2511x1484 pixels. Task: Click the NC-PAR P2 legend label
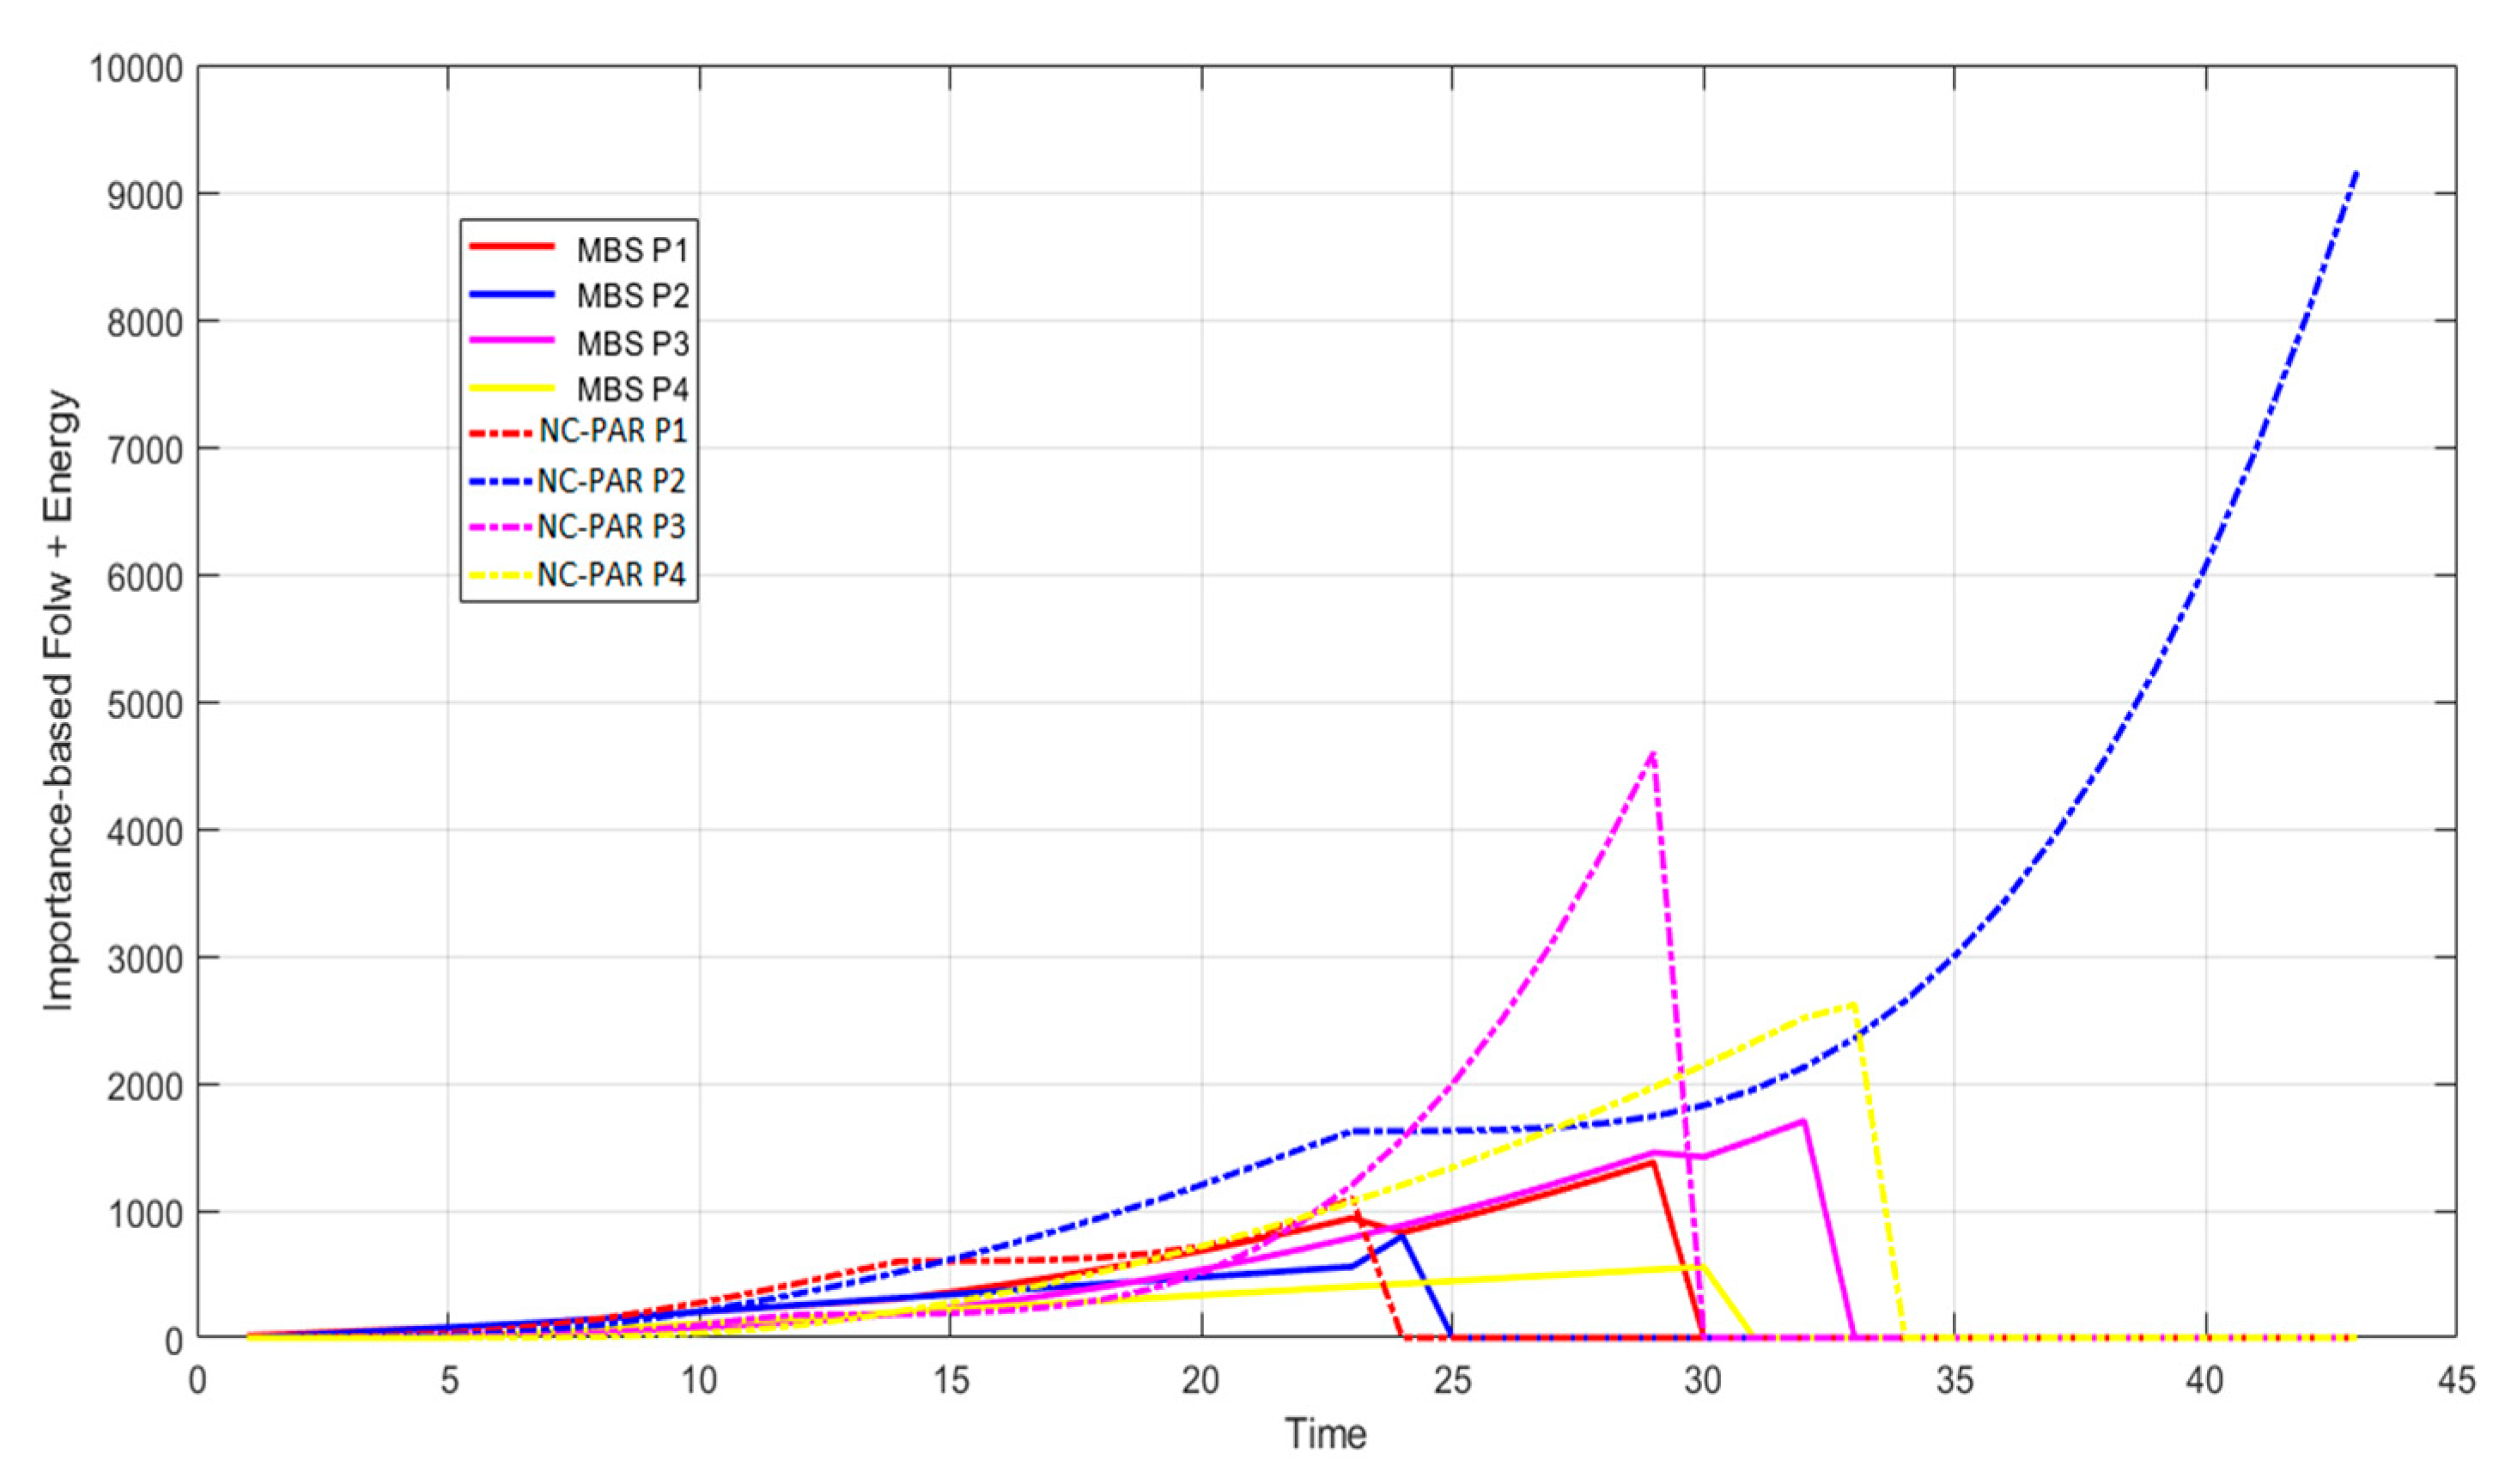point(612,480)
